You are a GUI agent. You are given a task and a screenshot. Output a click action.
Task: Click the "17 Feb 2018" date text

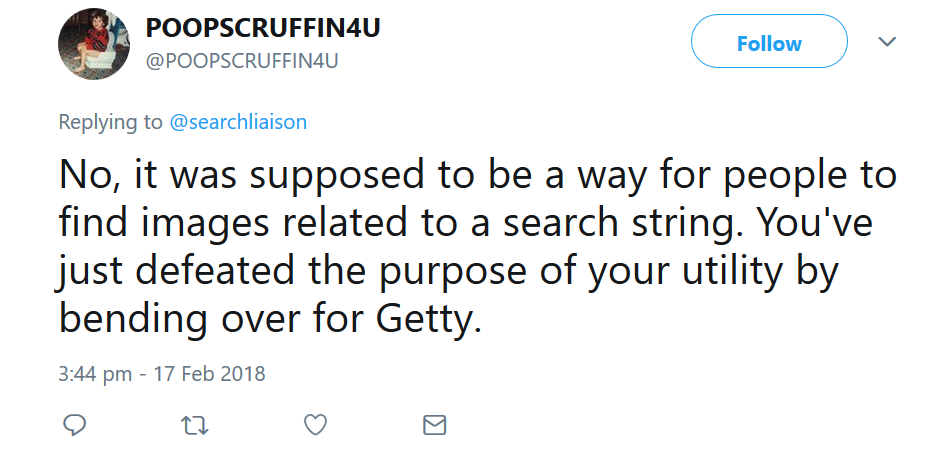point(216,374)
